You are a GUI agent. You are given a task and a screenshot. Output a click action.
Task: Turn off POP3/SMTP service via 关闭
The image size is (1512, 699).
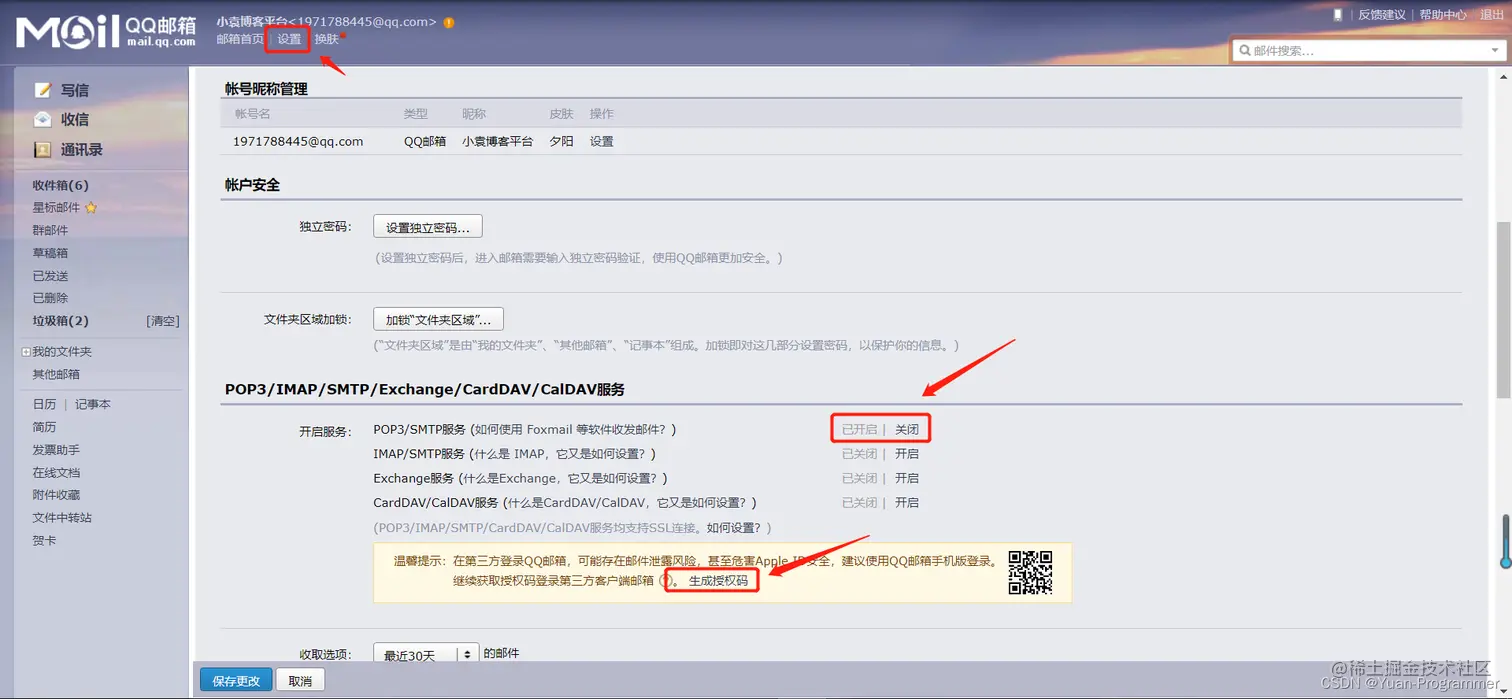[908, 428]
